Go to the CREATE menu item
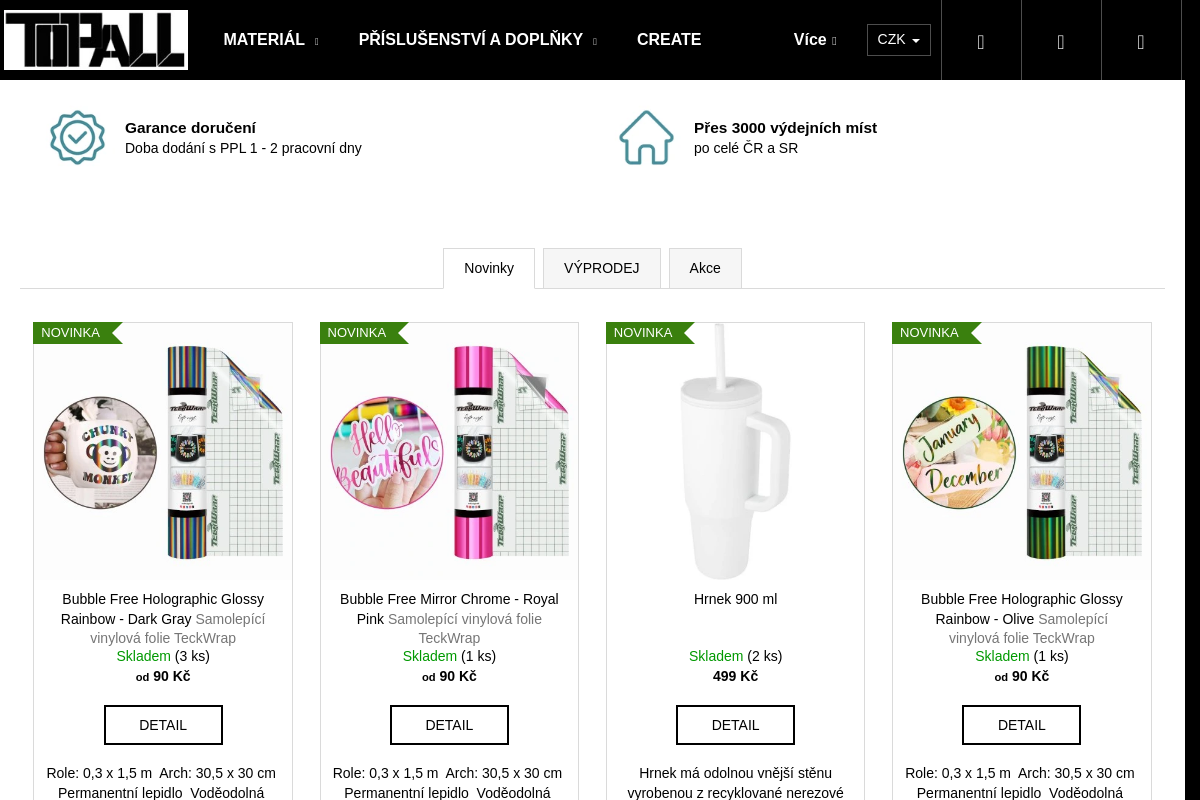 click(669, 40)
